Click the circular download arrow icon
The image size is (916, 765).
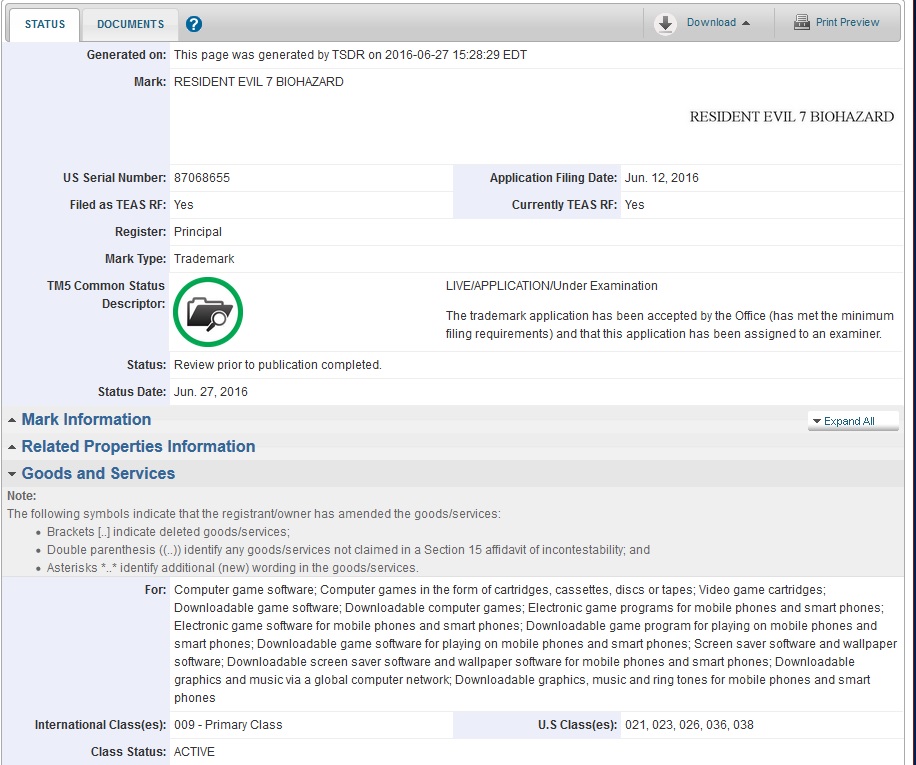point(665,24)
